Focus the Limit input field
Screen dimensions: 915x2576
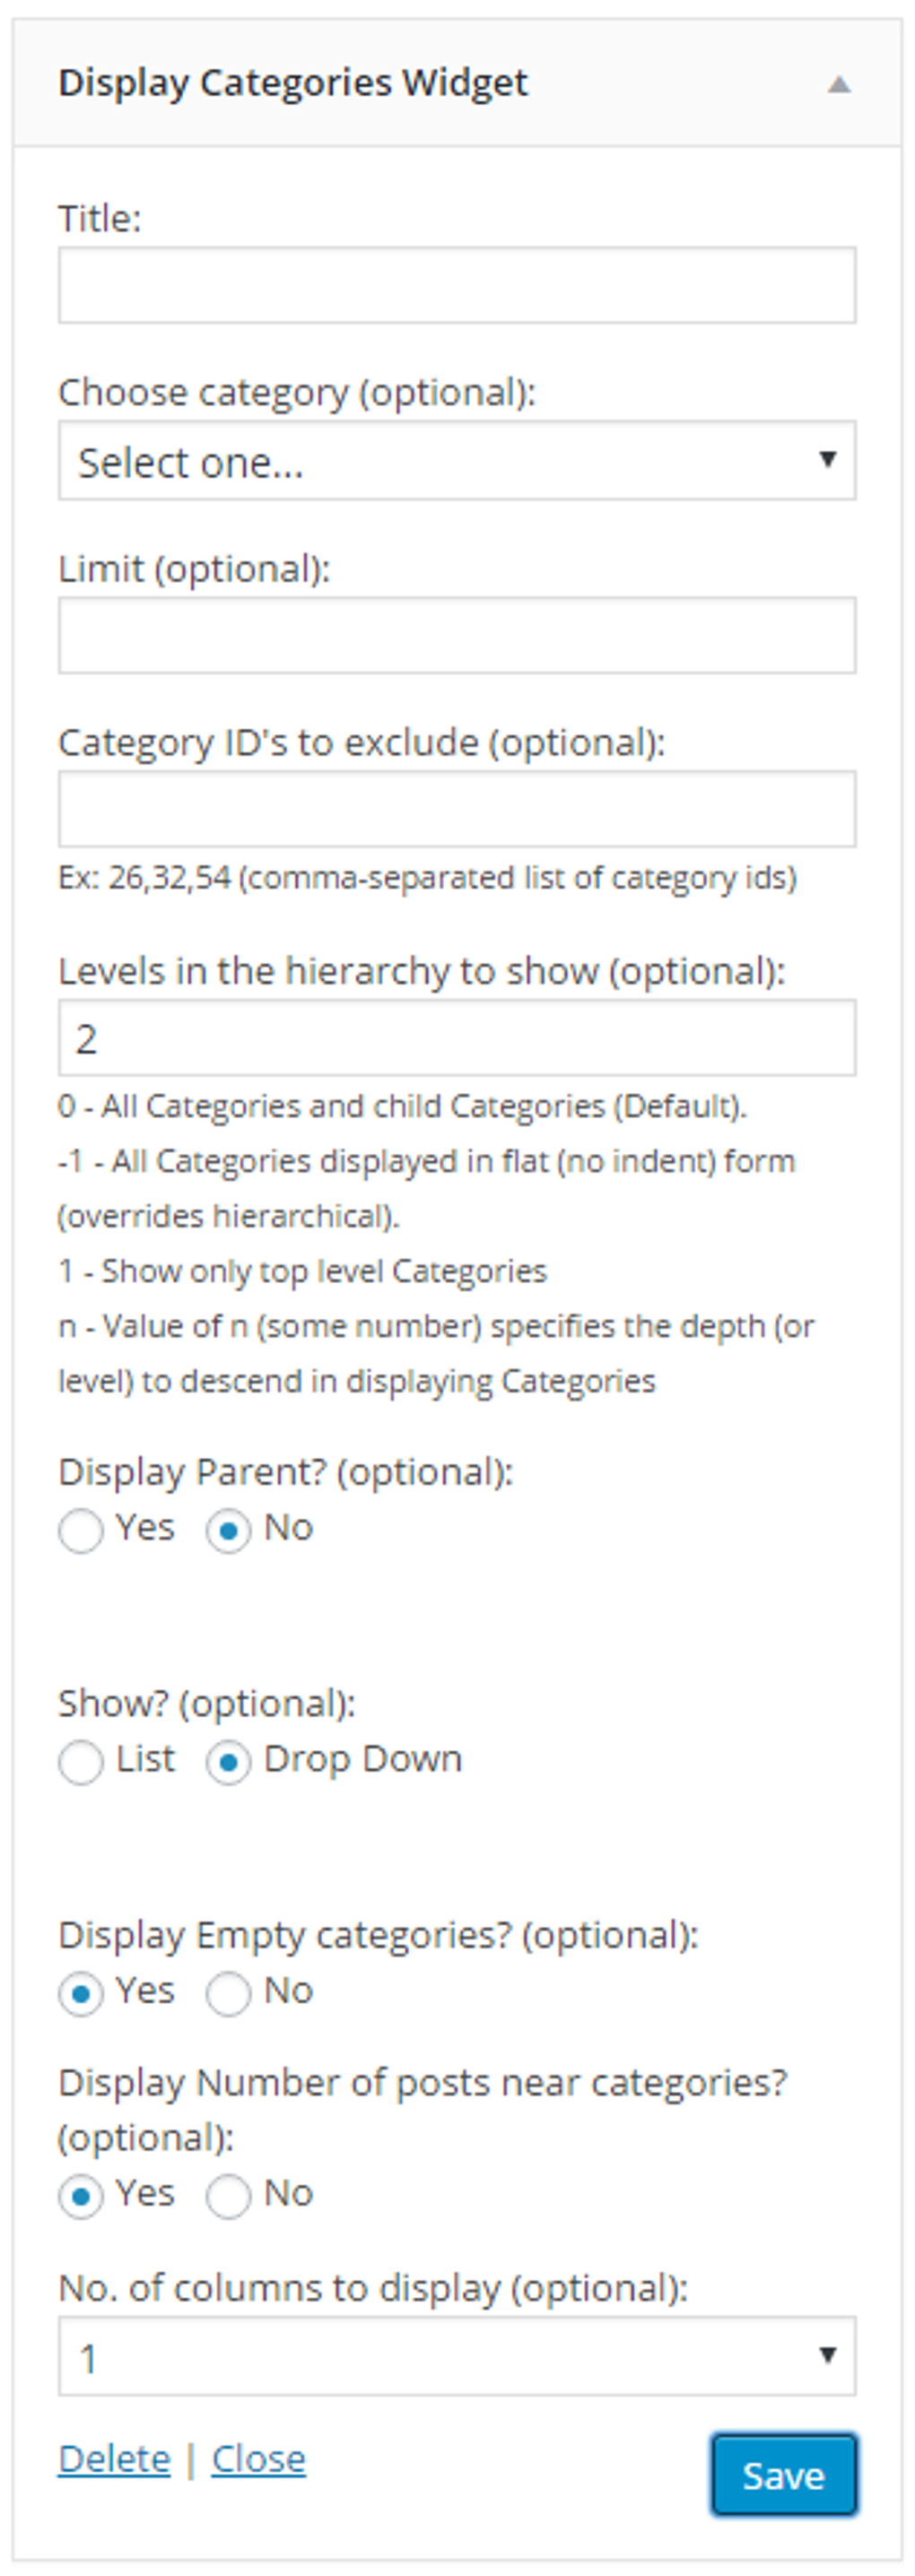point(456,636)
